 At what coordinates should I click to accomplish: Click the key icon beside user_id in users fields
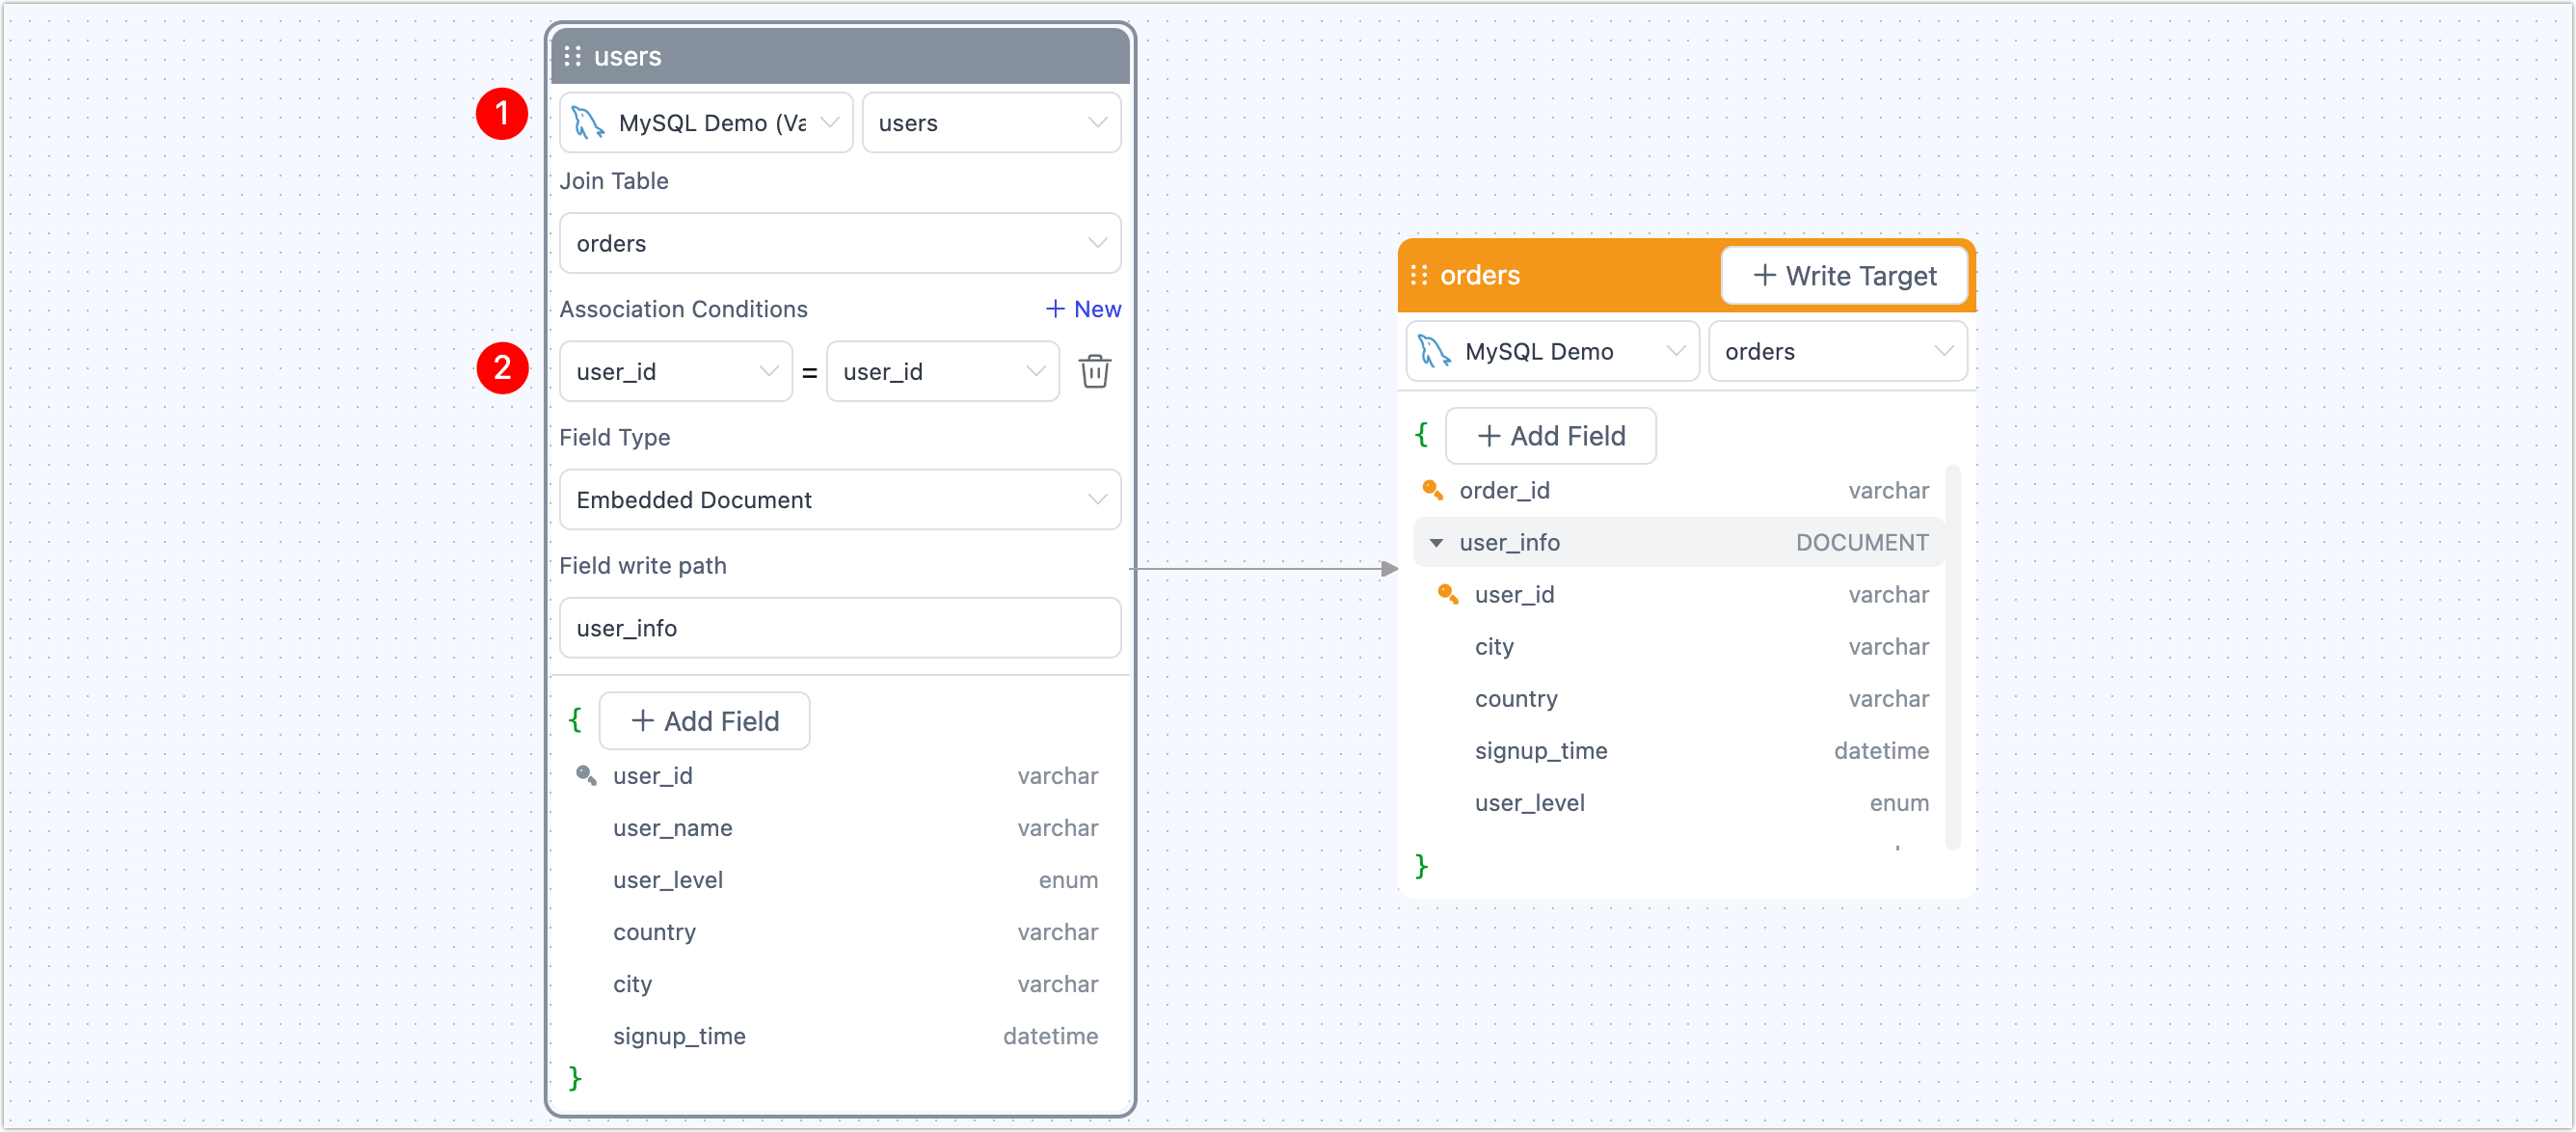point(585,775)
